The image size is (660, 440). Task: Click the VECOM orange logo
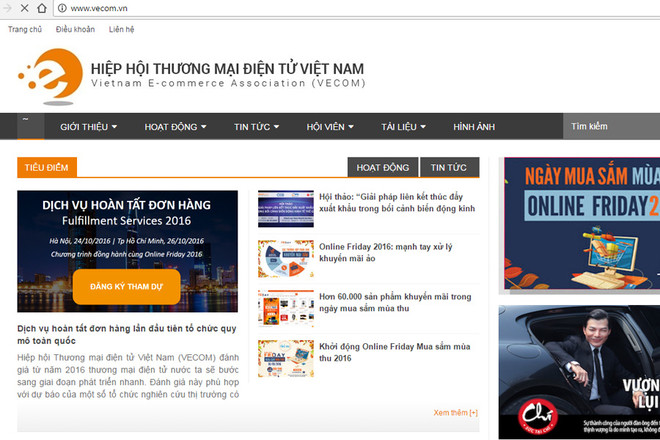click(x=51, y=77)
